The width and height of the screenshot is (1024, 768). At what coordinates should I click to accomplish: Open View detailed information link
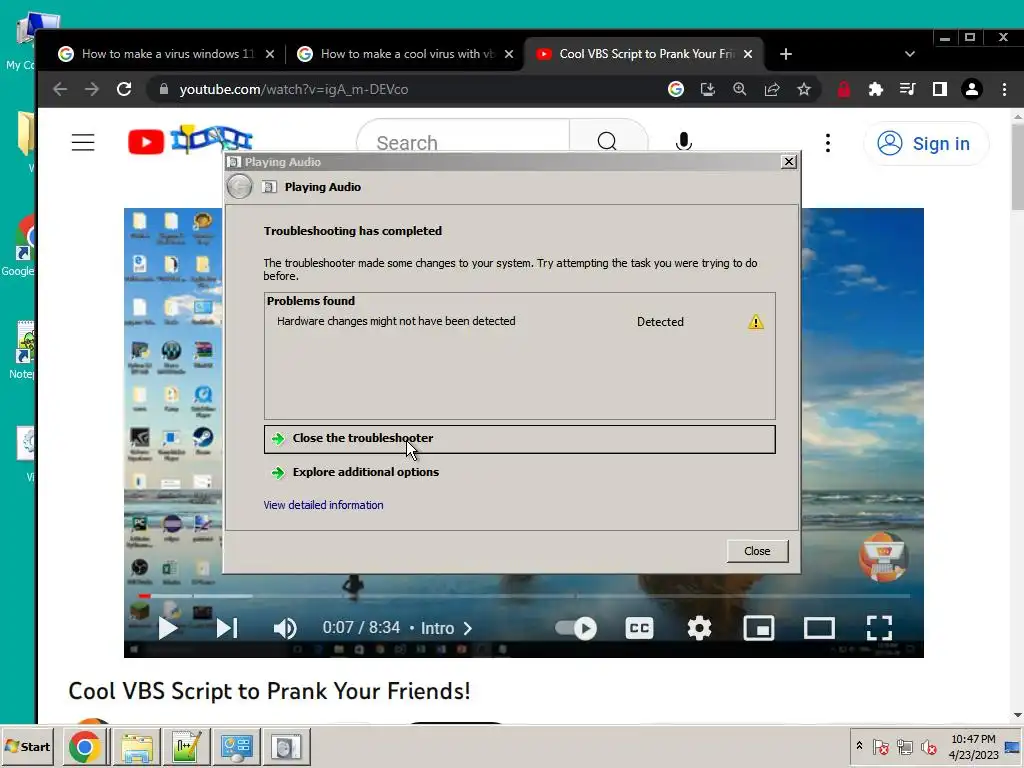(x=323, y=505)
